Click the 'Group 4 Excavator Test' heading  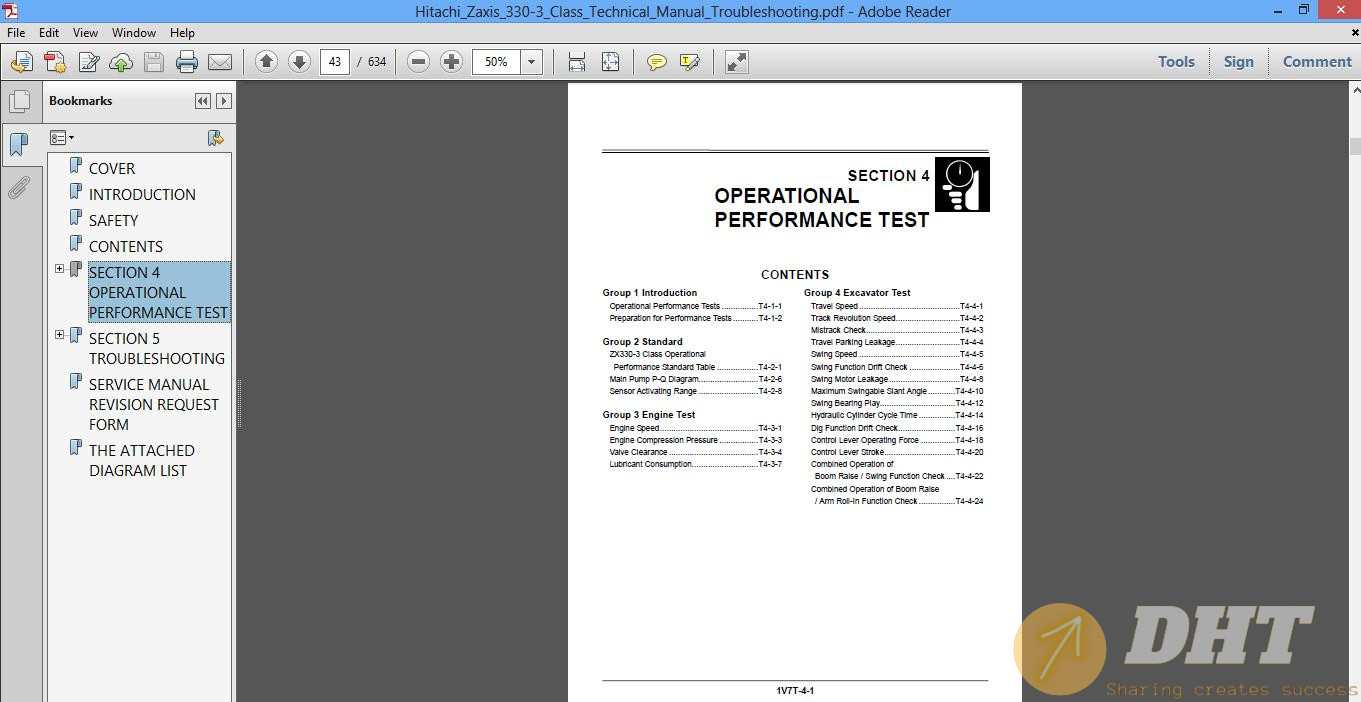click(857, 293)
